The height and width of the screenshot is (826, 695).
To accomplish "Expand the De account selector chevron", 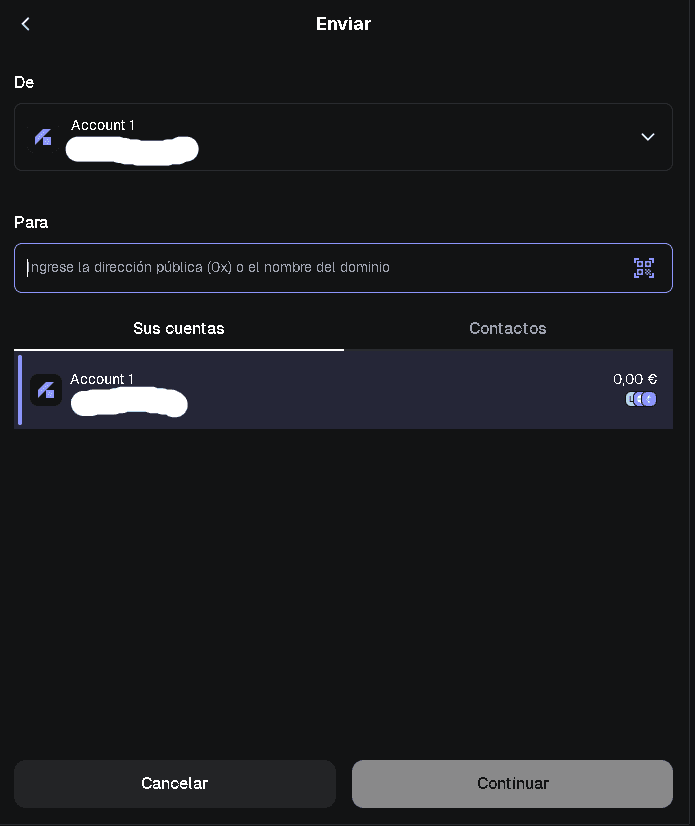I will click(x=647, y=136).
